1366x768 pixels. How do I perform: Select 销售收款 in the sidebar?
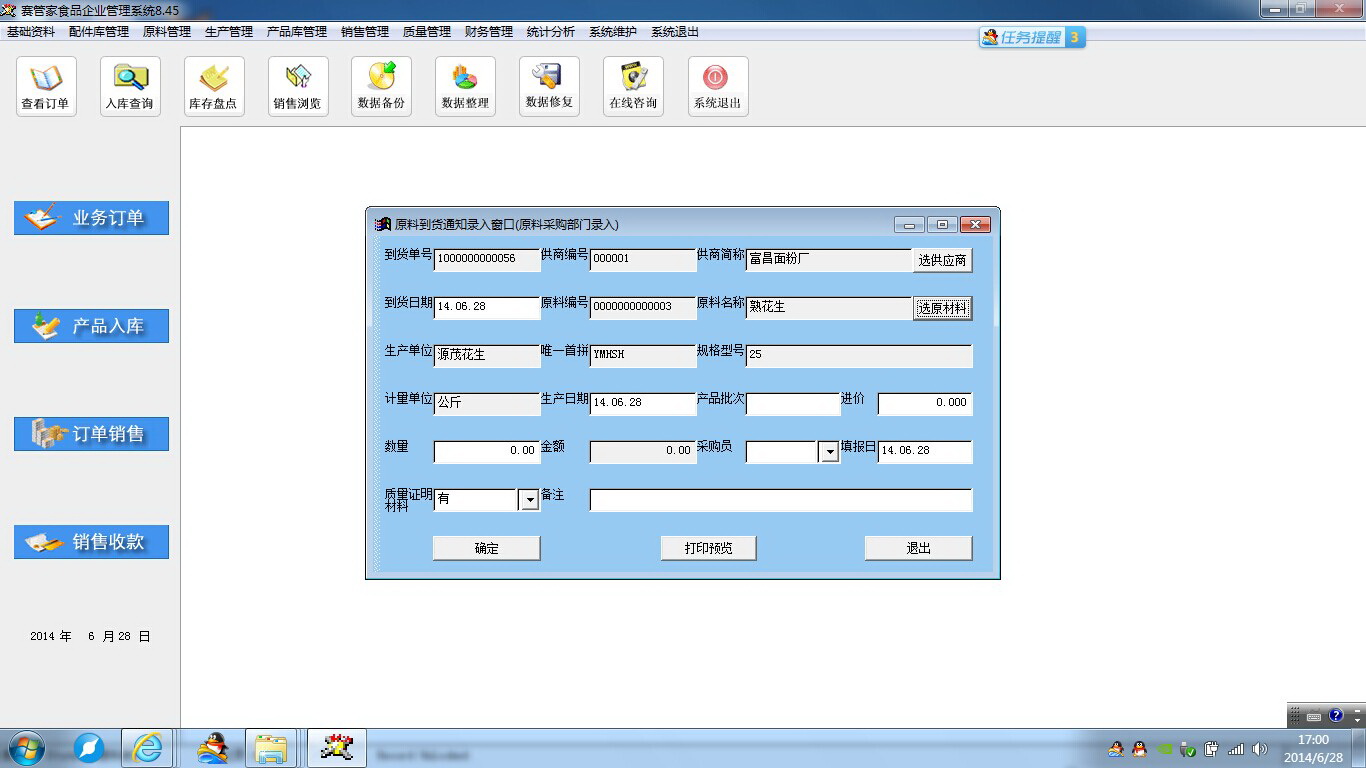coord(91,542)
